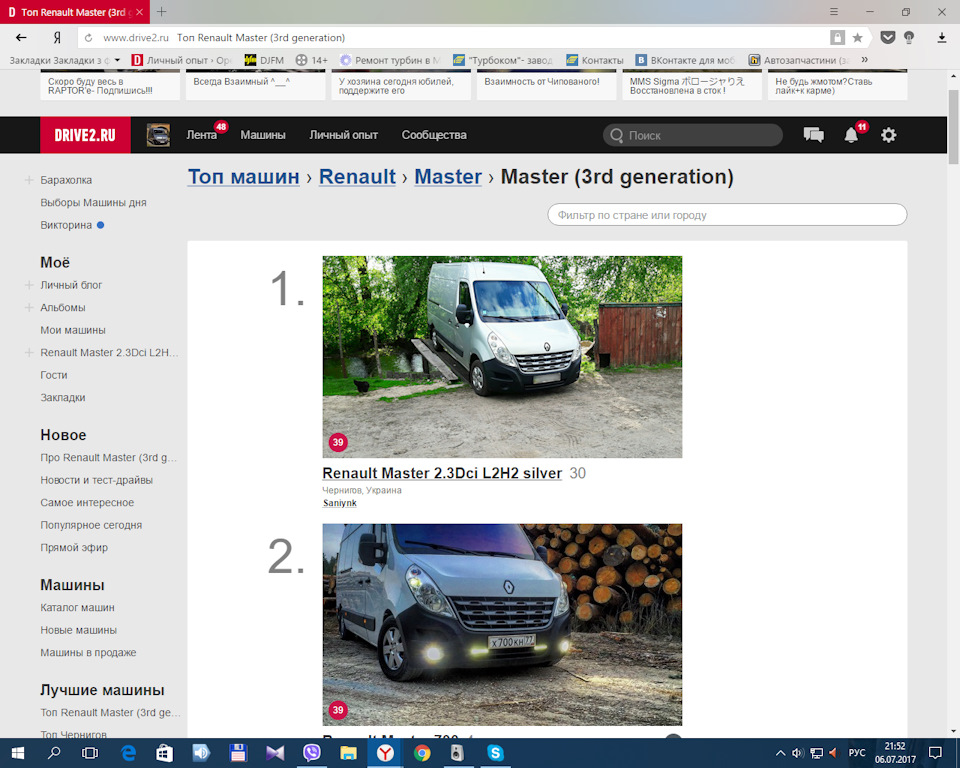Click the lock icon in address bar
Image resolution: width=960 pixels, height=768 pixels.
(x=838, y=37)
